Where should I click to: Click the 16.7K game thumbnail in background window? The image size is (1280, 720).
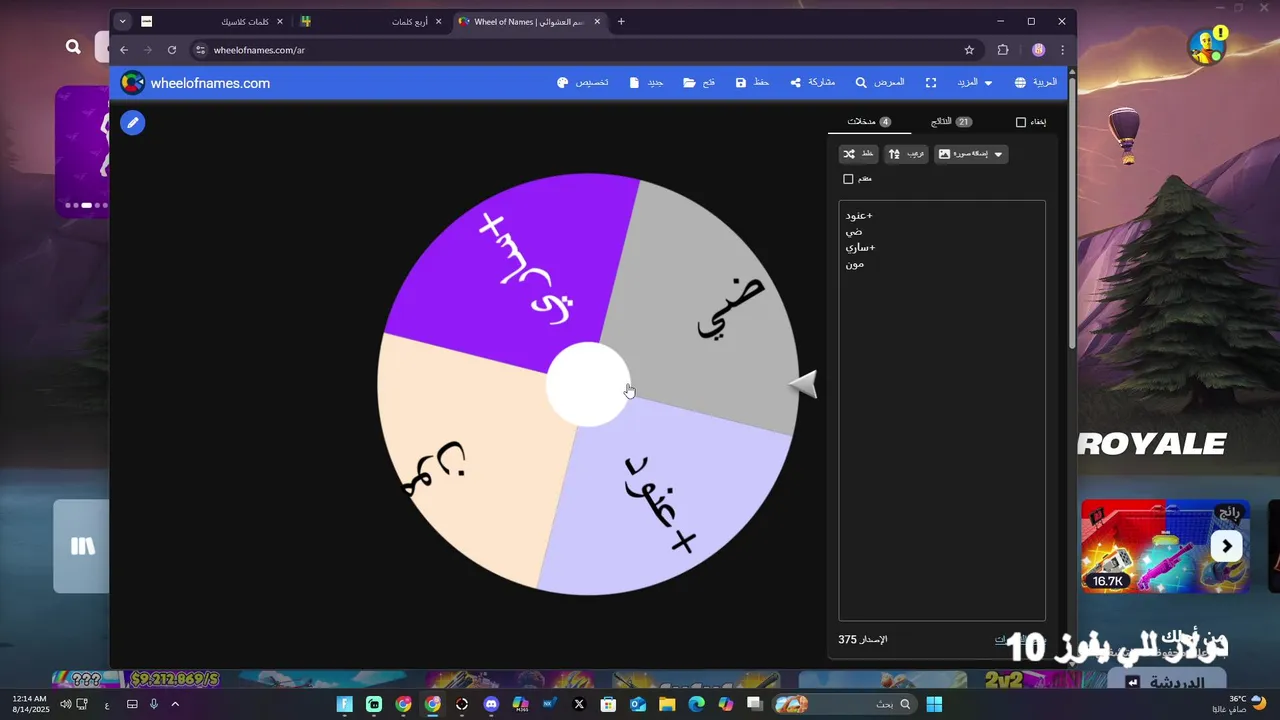pyautogui.click(x=1165, y=546)
